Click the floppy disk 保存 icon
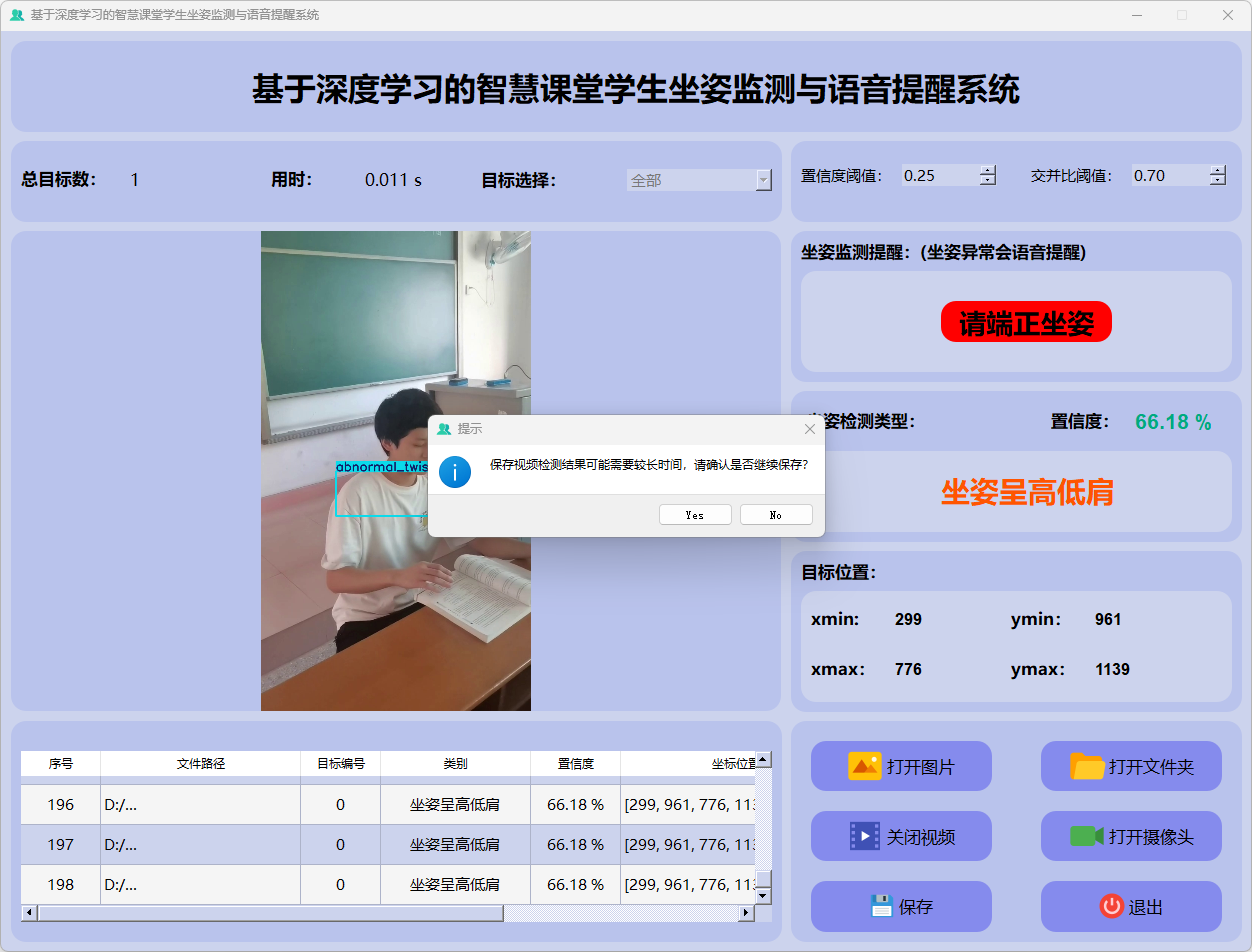1252x952 pixels. tap(881, 906)
